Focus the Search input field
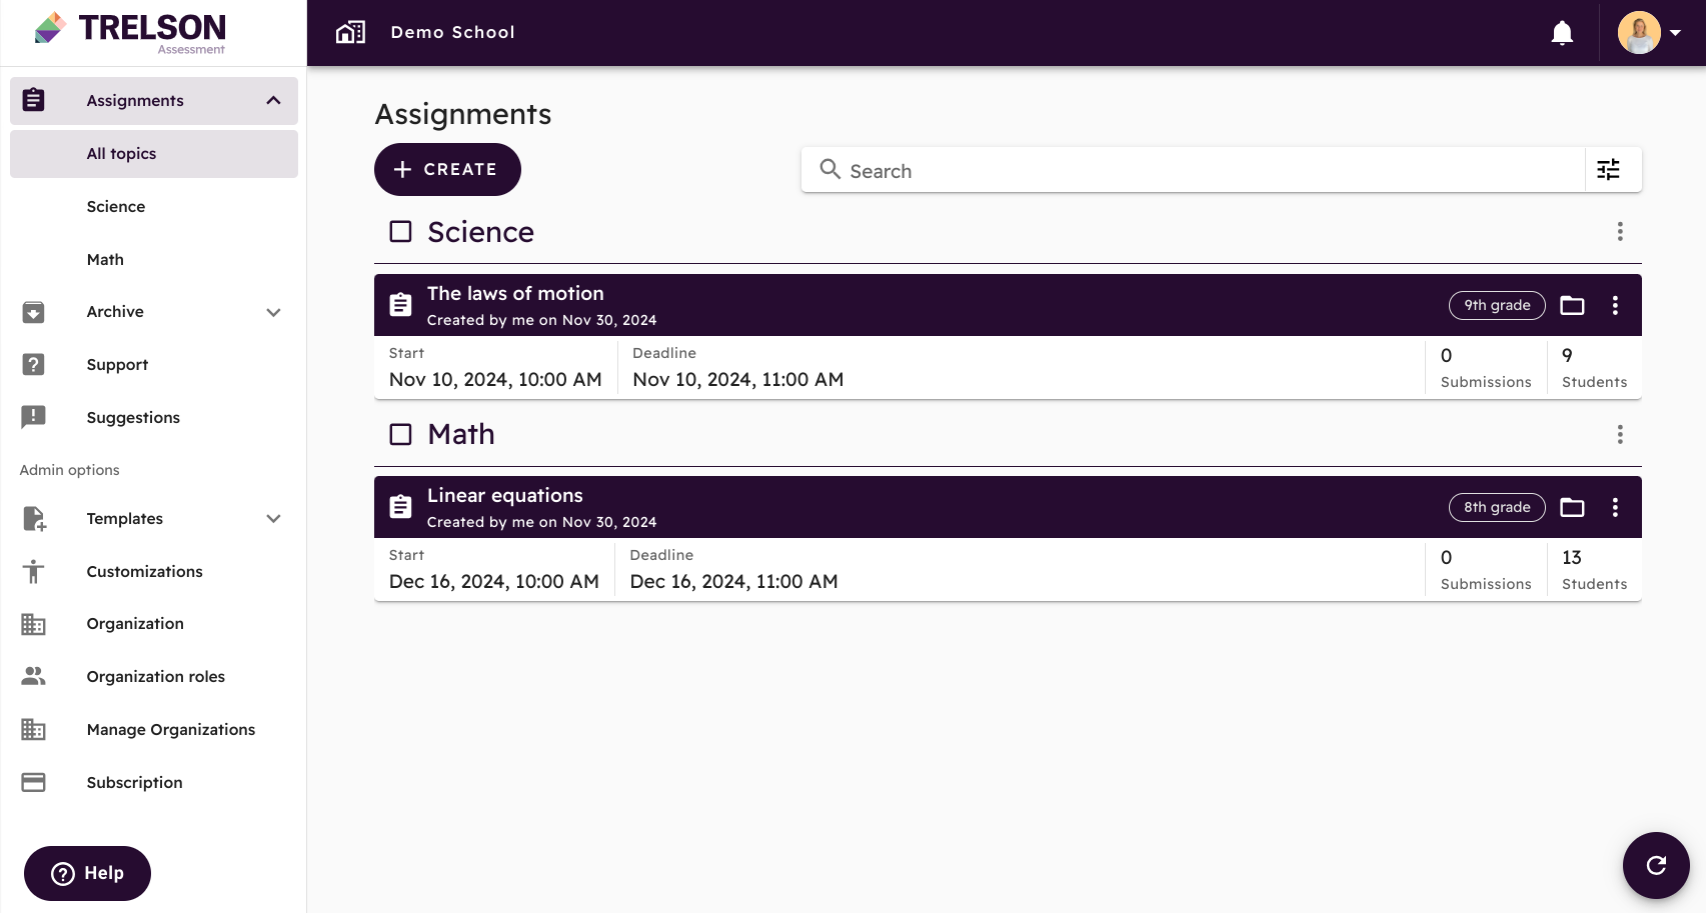1706x913 pixels. pyautogui.click(x=1192, y=170)
